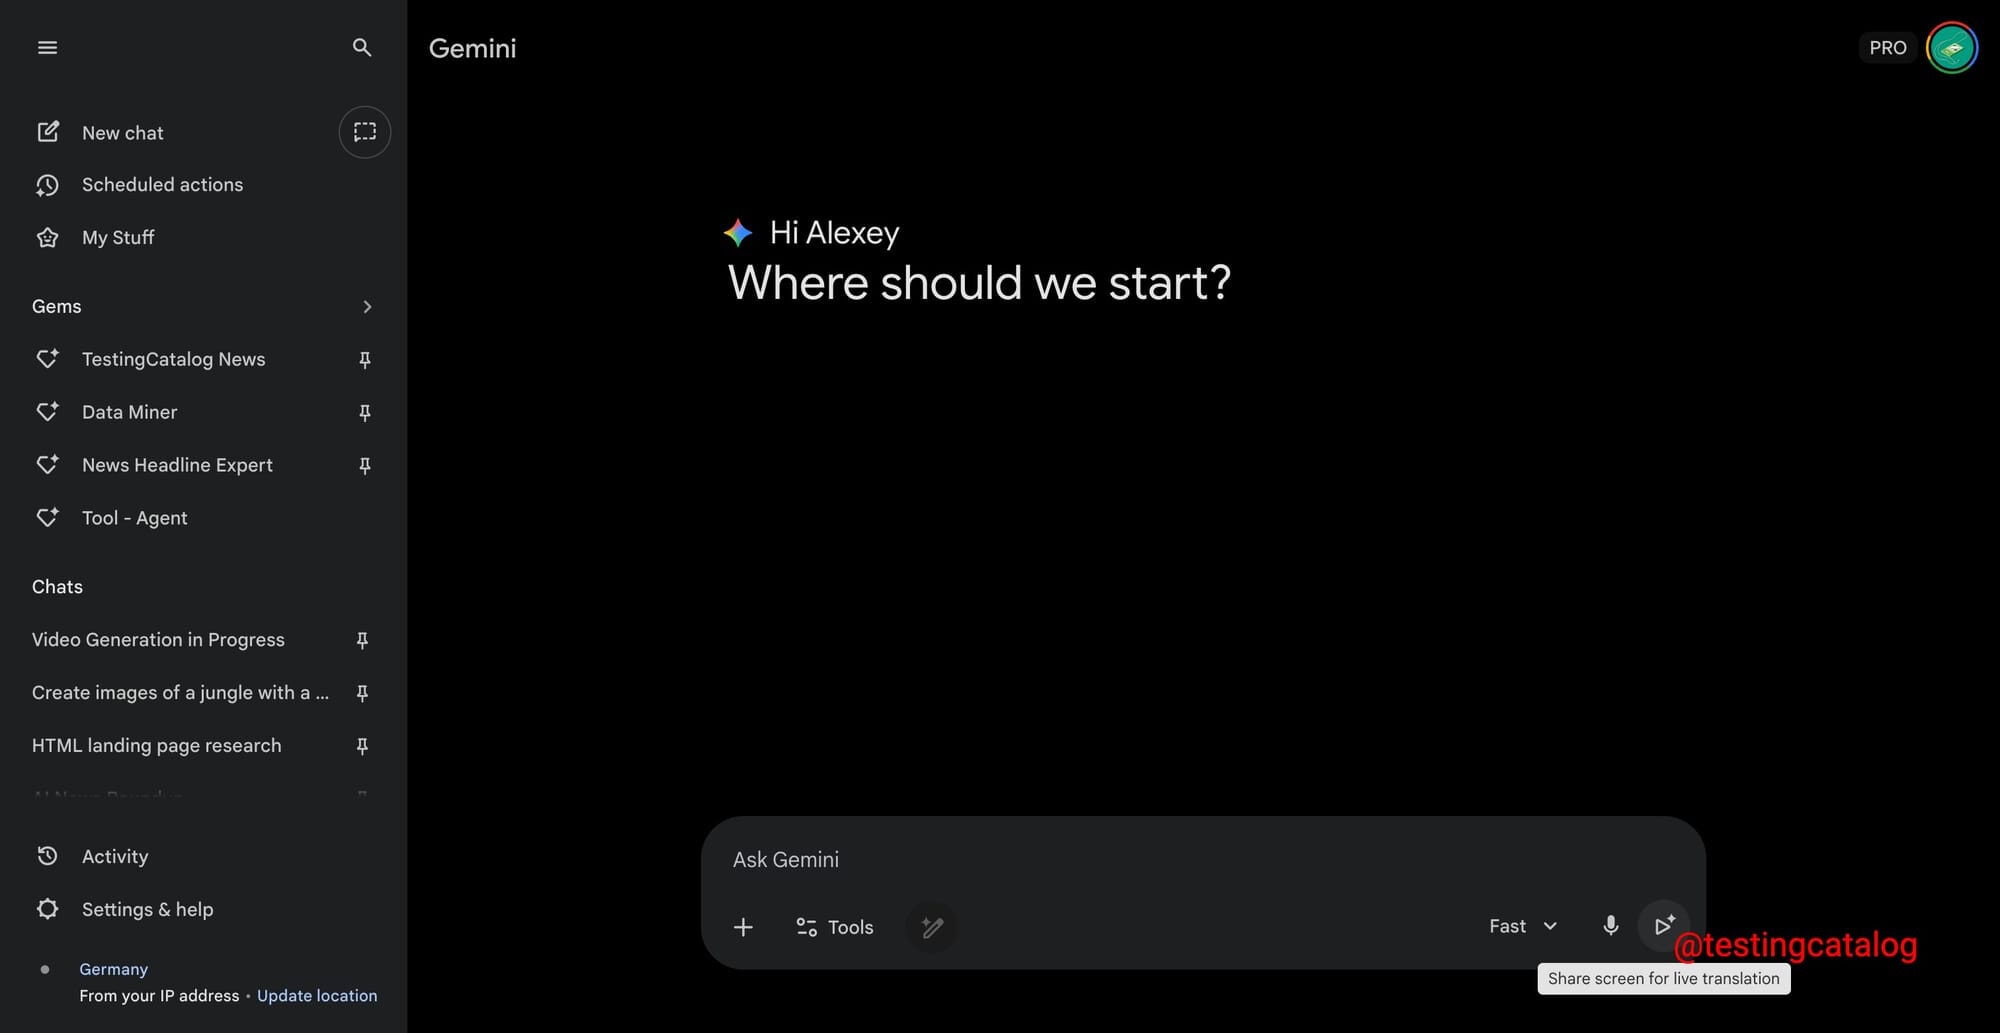Click the microphone voice input icon
The height and width of the screenshot is (1033, 2000).
pyautogui.click(x=1610, y=926)
